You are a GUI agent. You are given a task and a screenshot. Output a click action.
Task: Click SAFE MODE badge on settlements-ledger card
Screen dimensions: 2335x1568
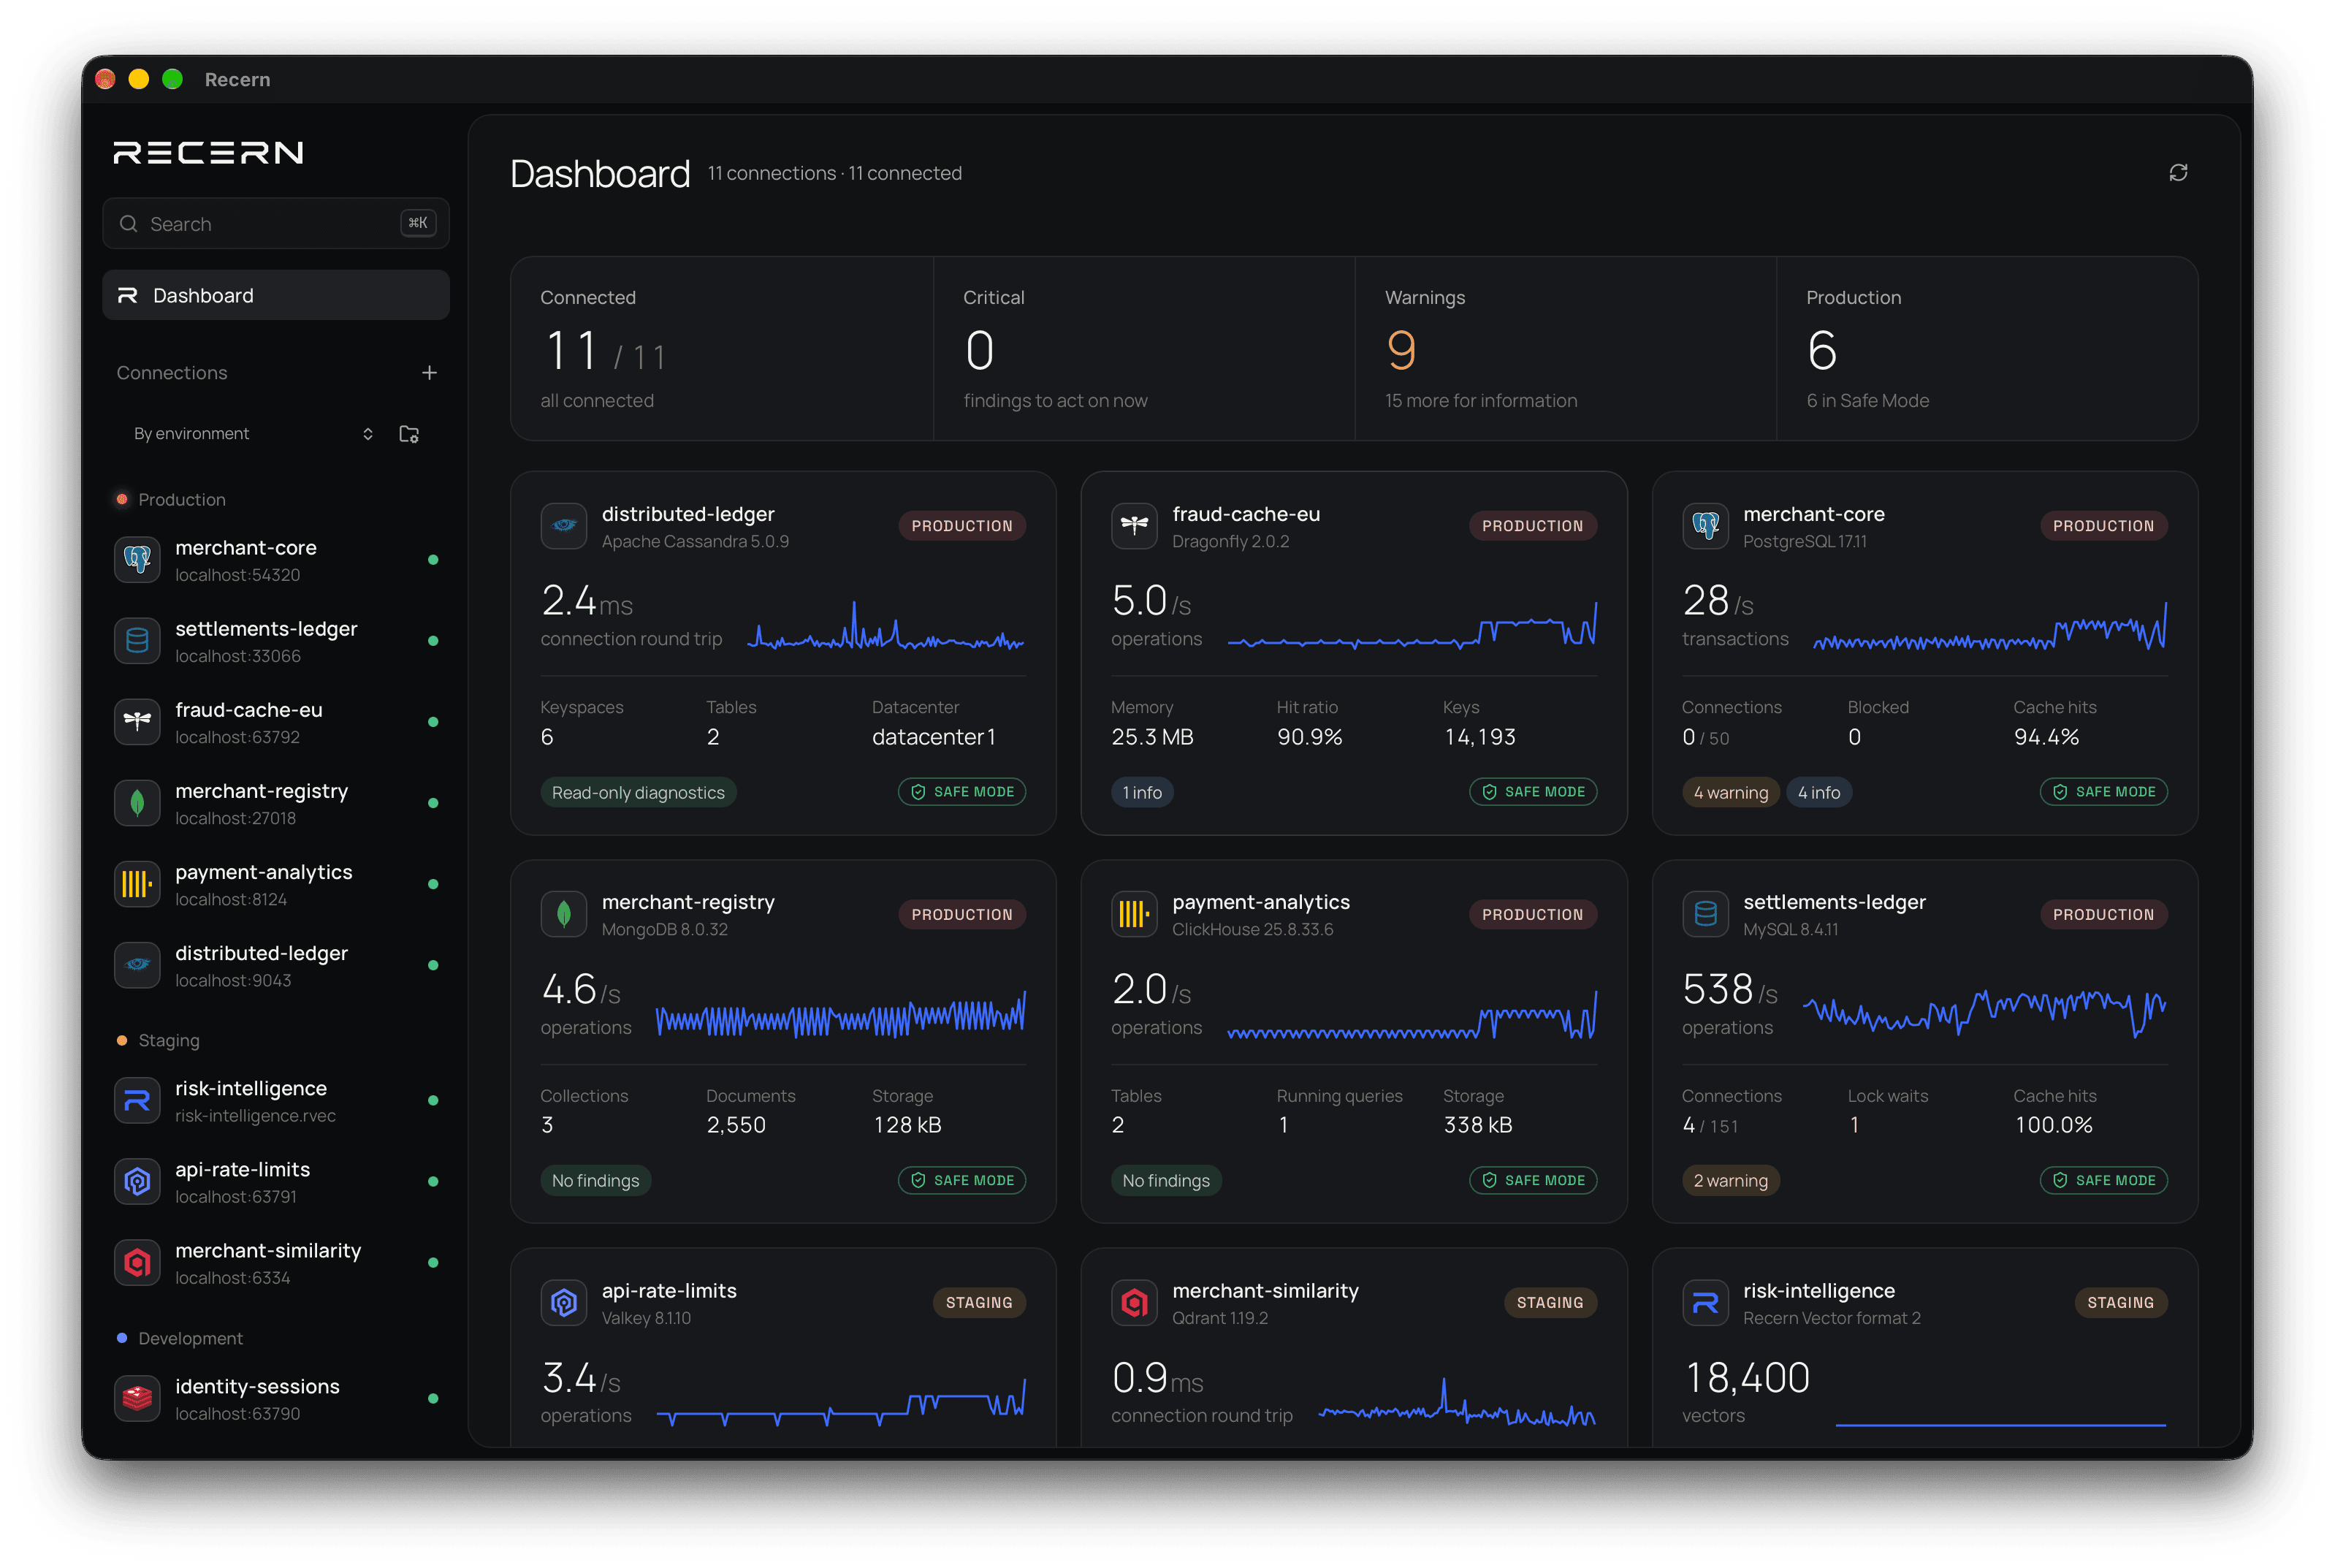(x=2103, y=1181)
